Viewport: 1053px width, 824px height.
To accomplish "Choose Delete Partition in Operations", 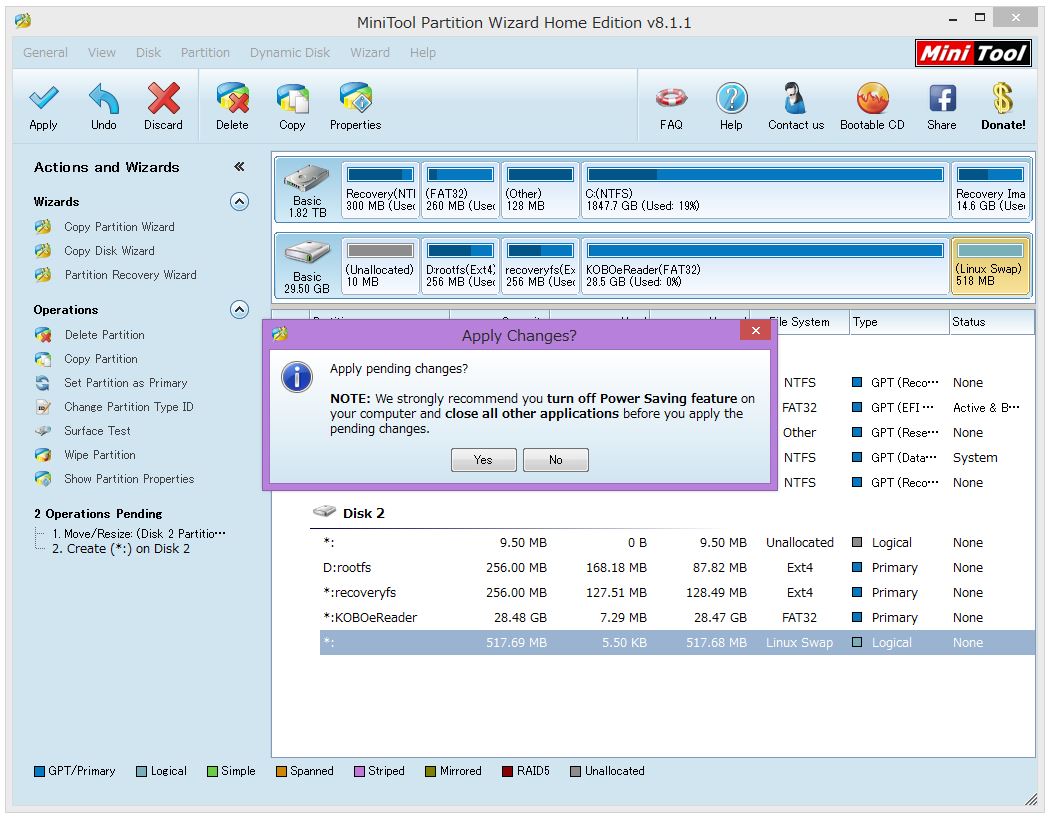I will pos(104,334).
